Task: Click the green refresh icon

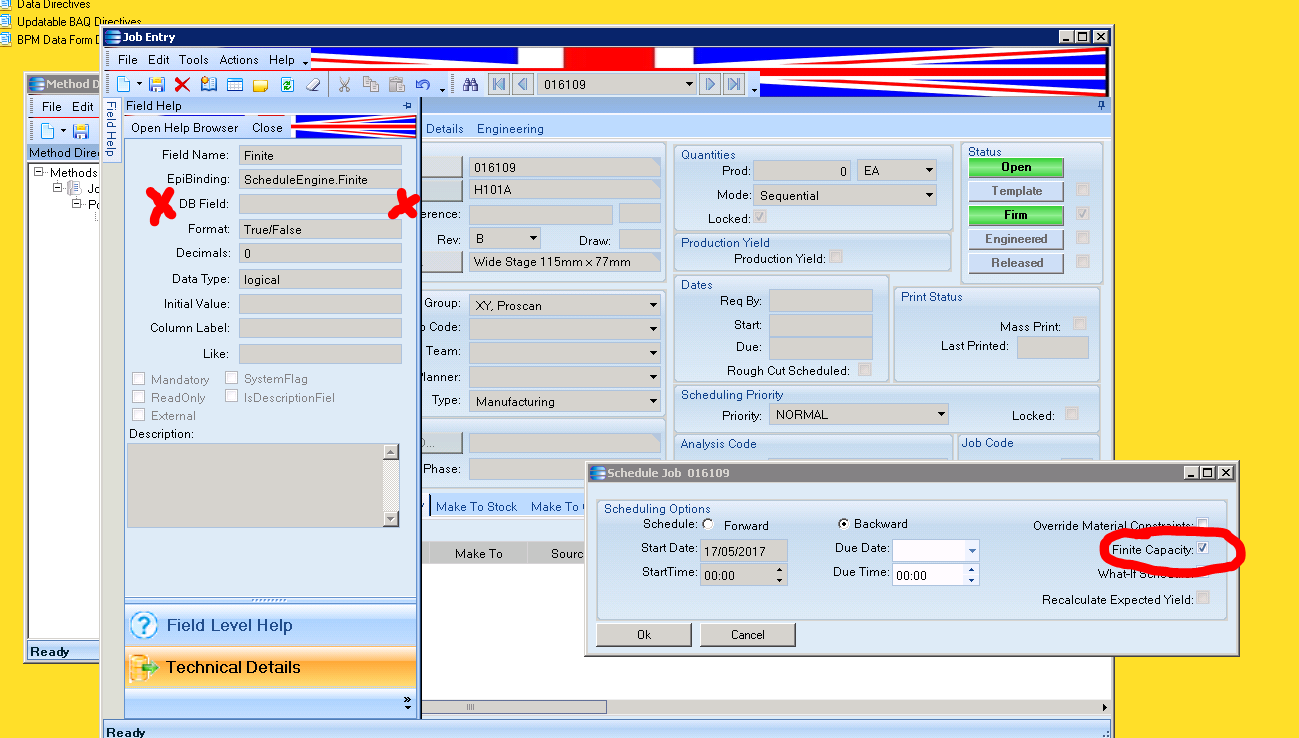Action: (x=287, y=85)
